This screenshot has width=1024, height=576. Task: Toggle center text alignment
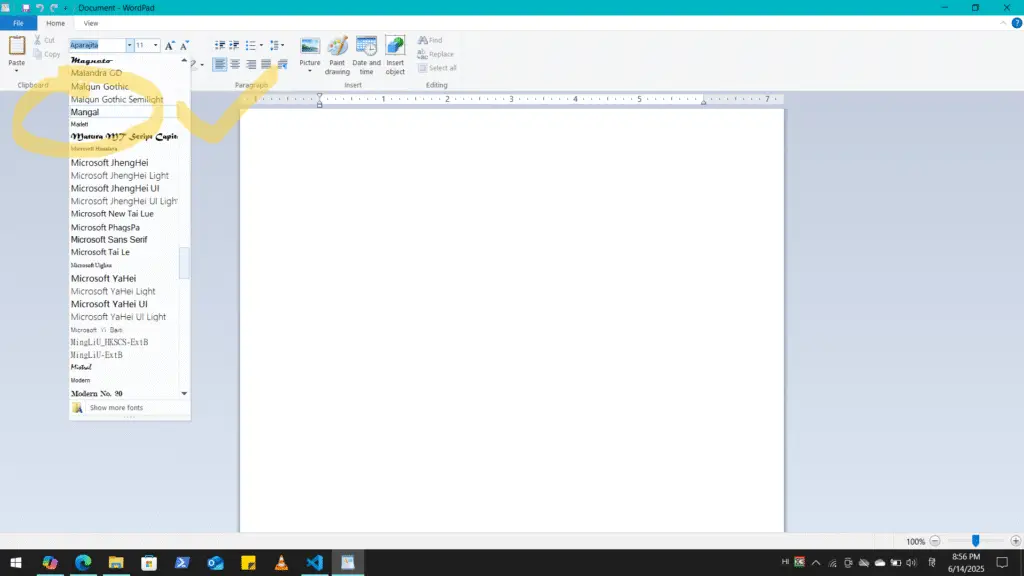point(235,64)
